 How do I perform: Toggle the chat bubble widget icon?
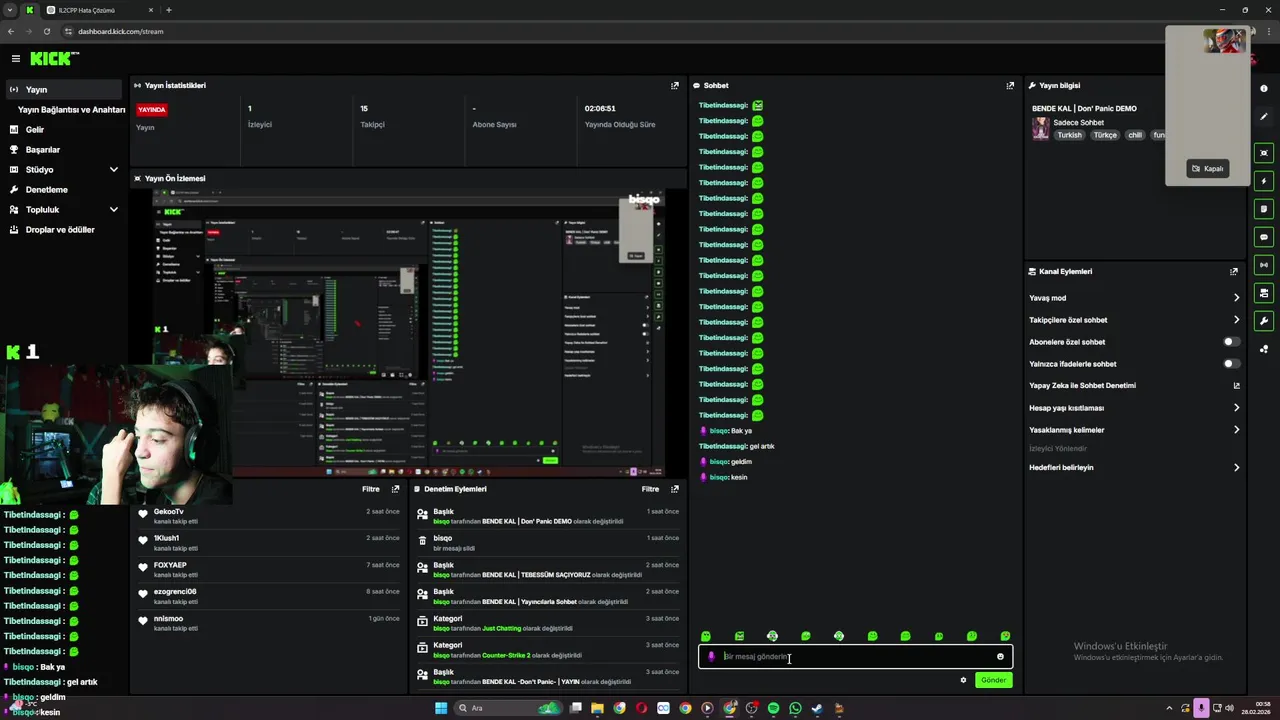pos(1264,237)
